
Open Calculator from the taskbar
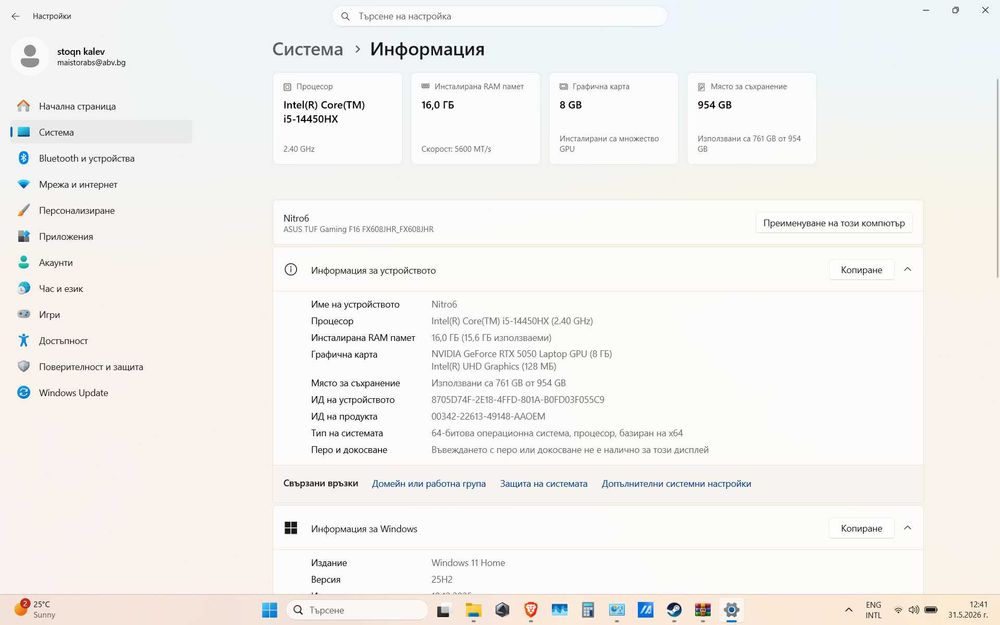point(588,610)
